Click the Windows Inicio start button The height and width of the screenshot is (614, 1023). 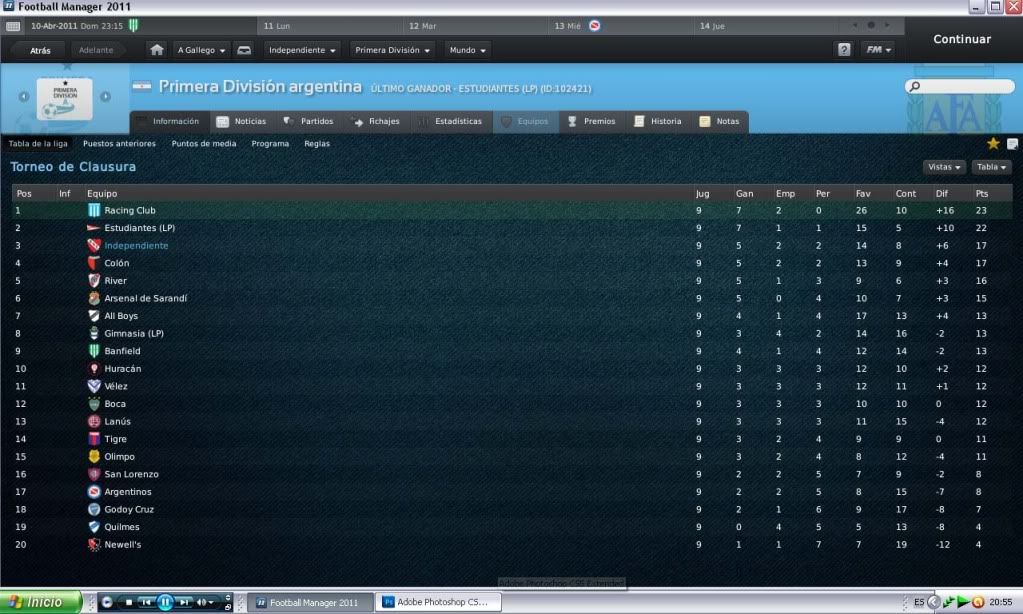point(40,602)
